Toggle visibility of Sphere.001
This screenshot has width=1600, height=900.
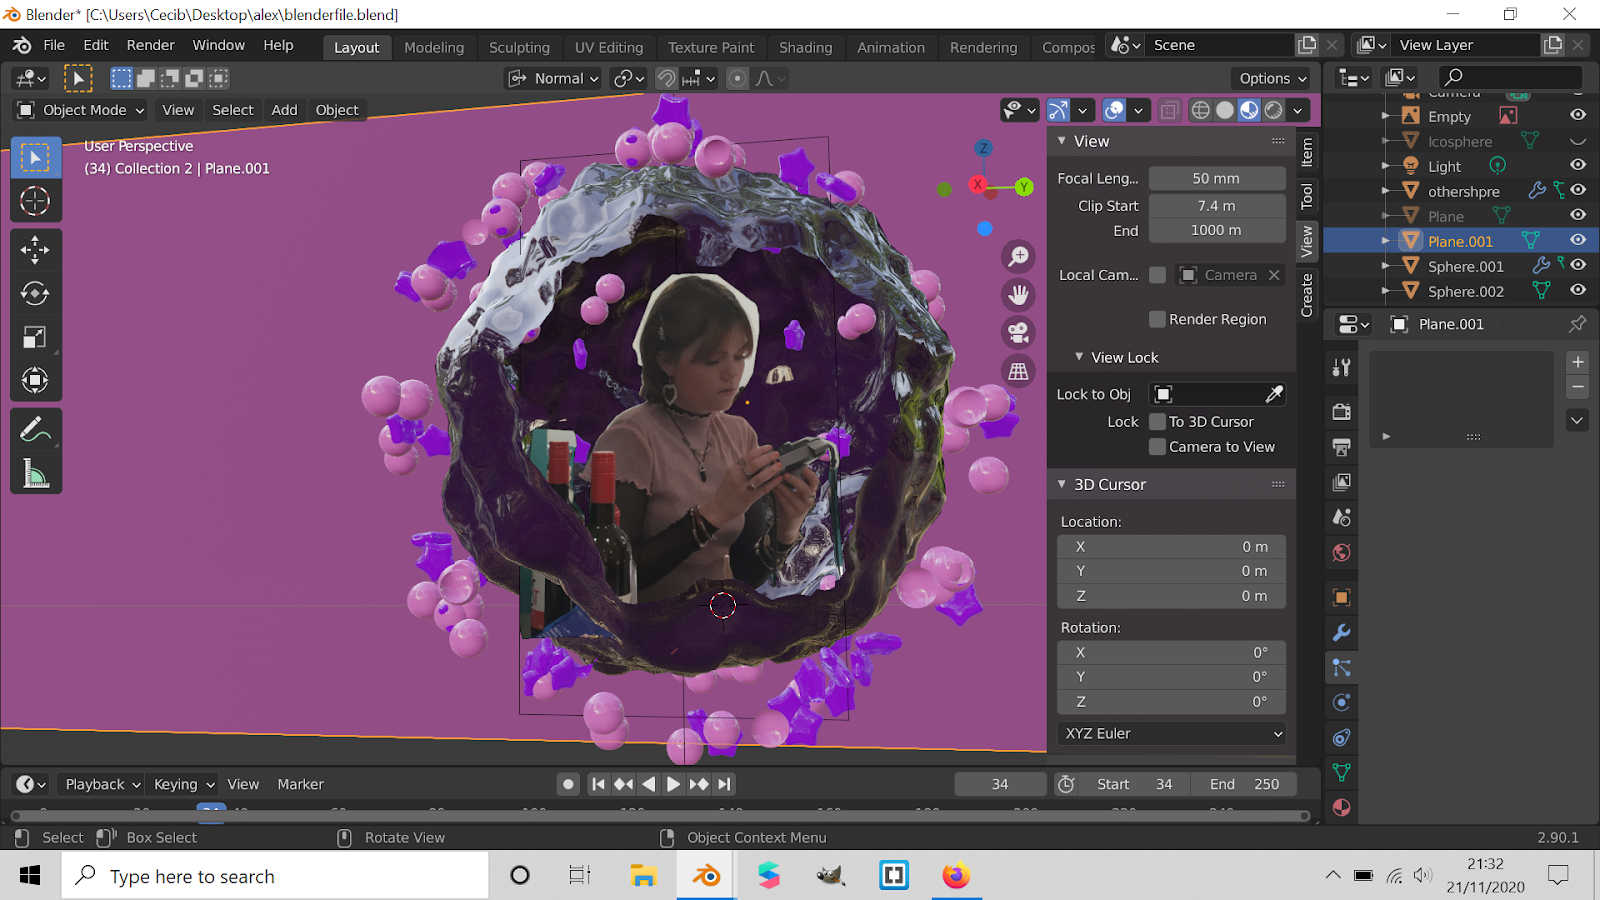[1578, 266]
